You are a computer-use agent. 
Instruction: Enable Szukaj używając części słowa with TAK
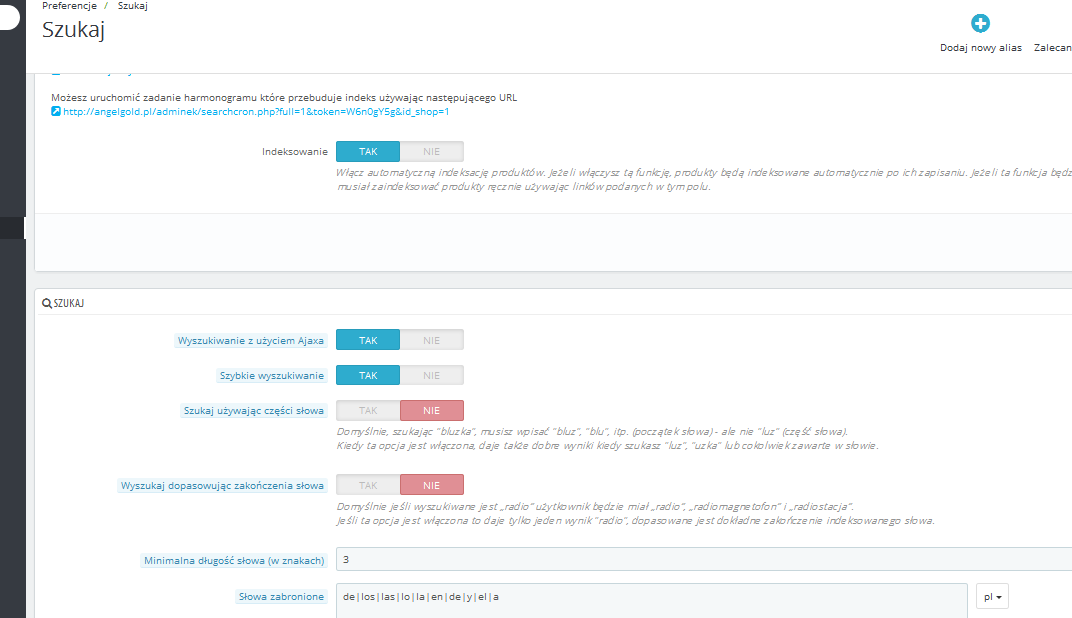(368, 410)
